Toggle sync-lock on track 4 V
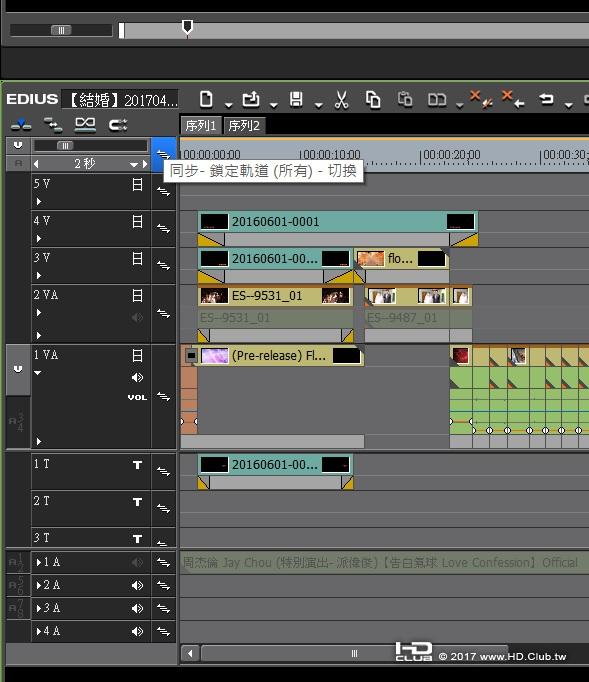Screen dimensions: 589x682 [x=164, y=228]
